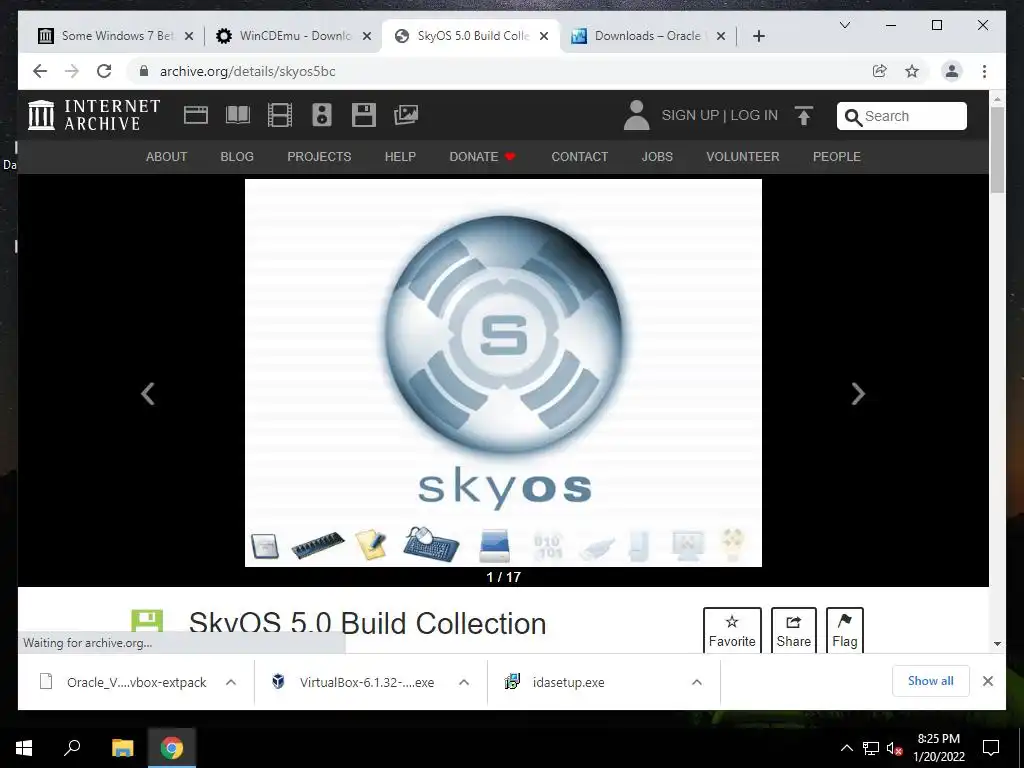Click the muted volume tray icon
The height and width of the screenshot is (768, 1024).
pyautogui.click(x=894, y=748)
